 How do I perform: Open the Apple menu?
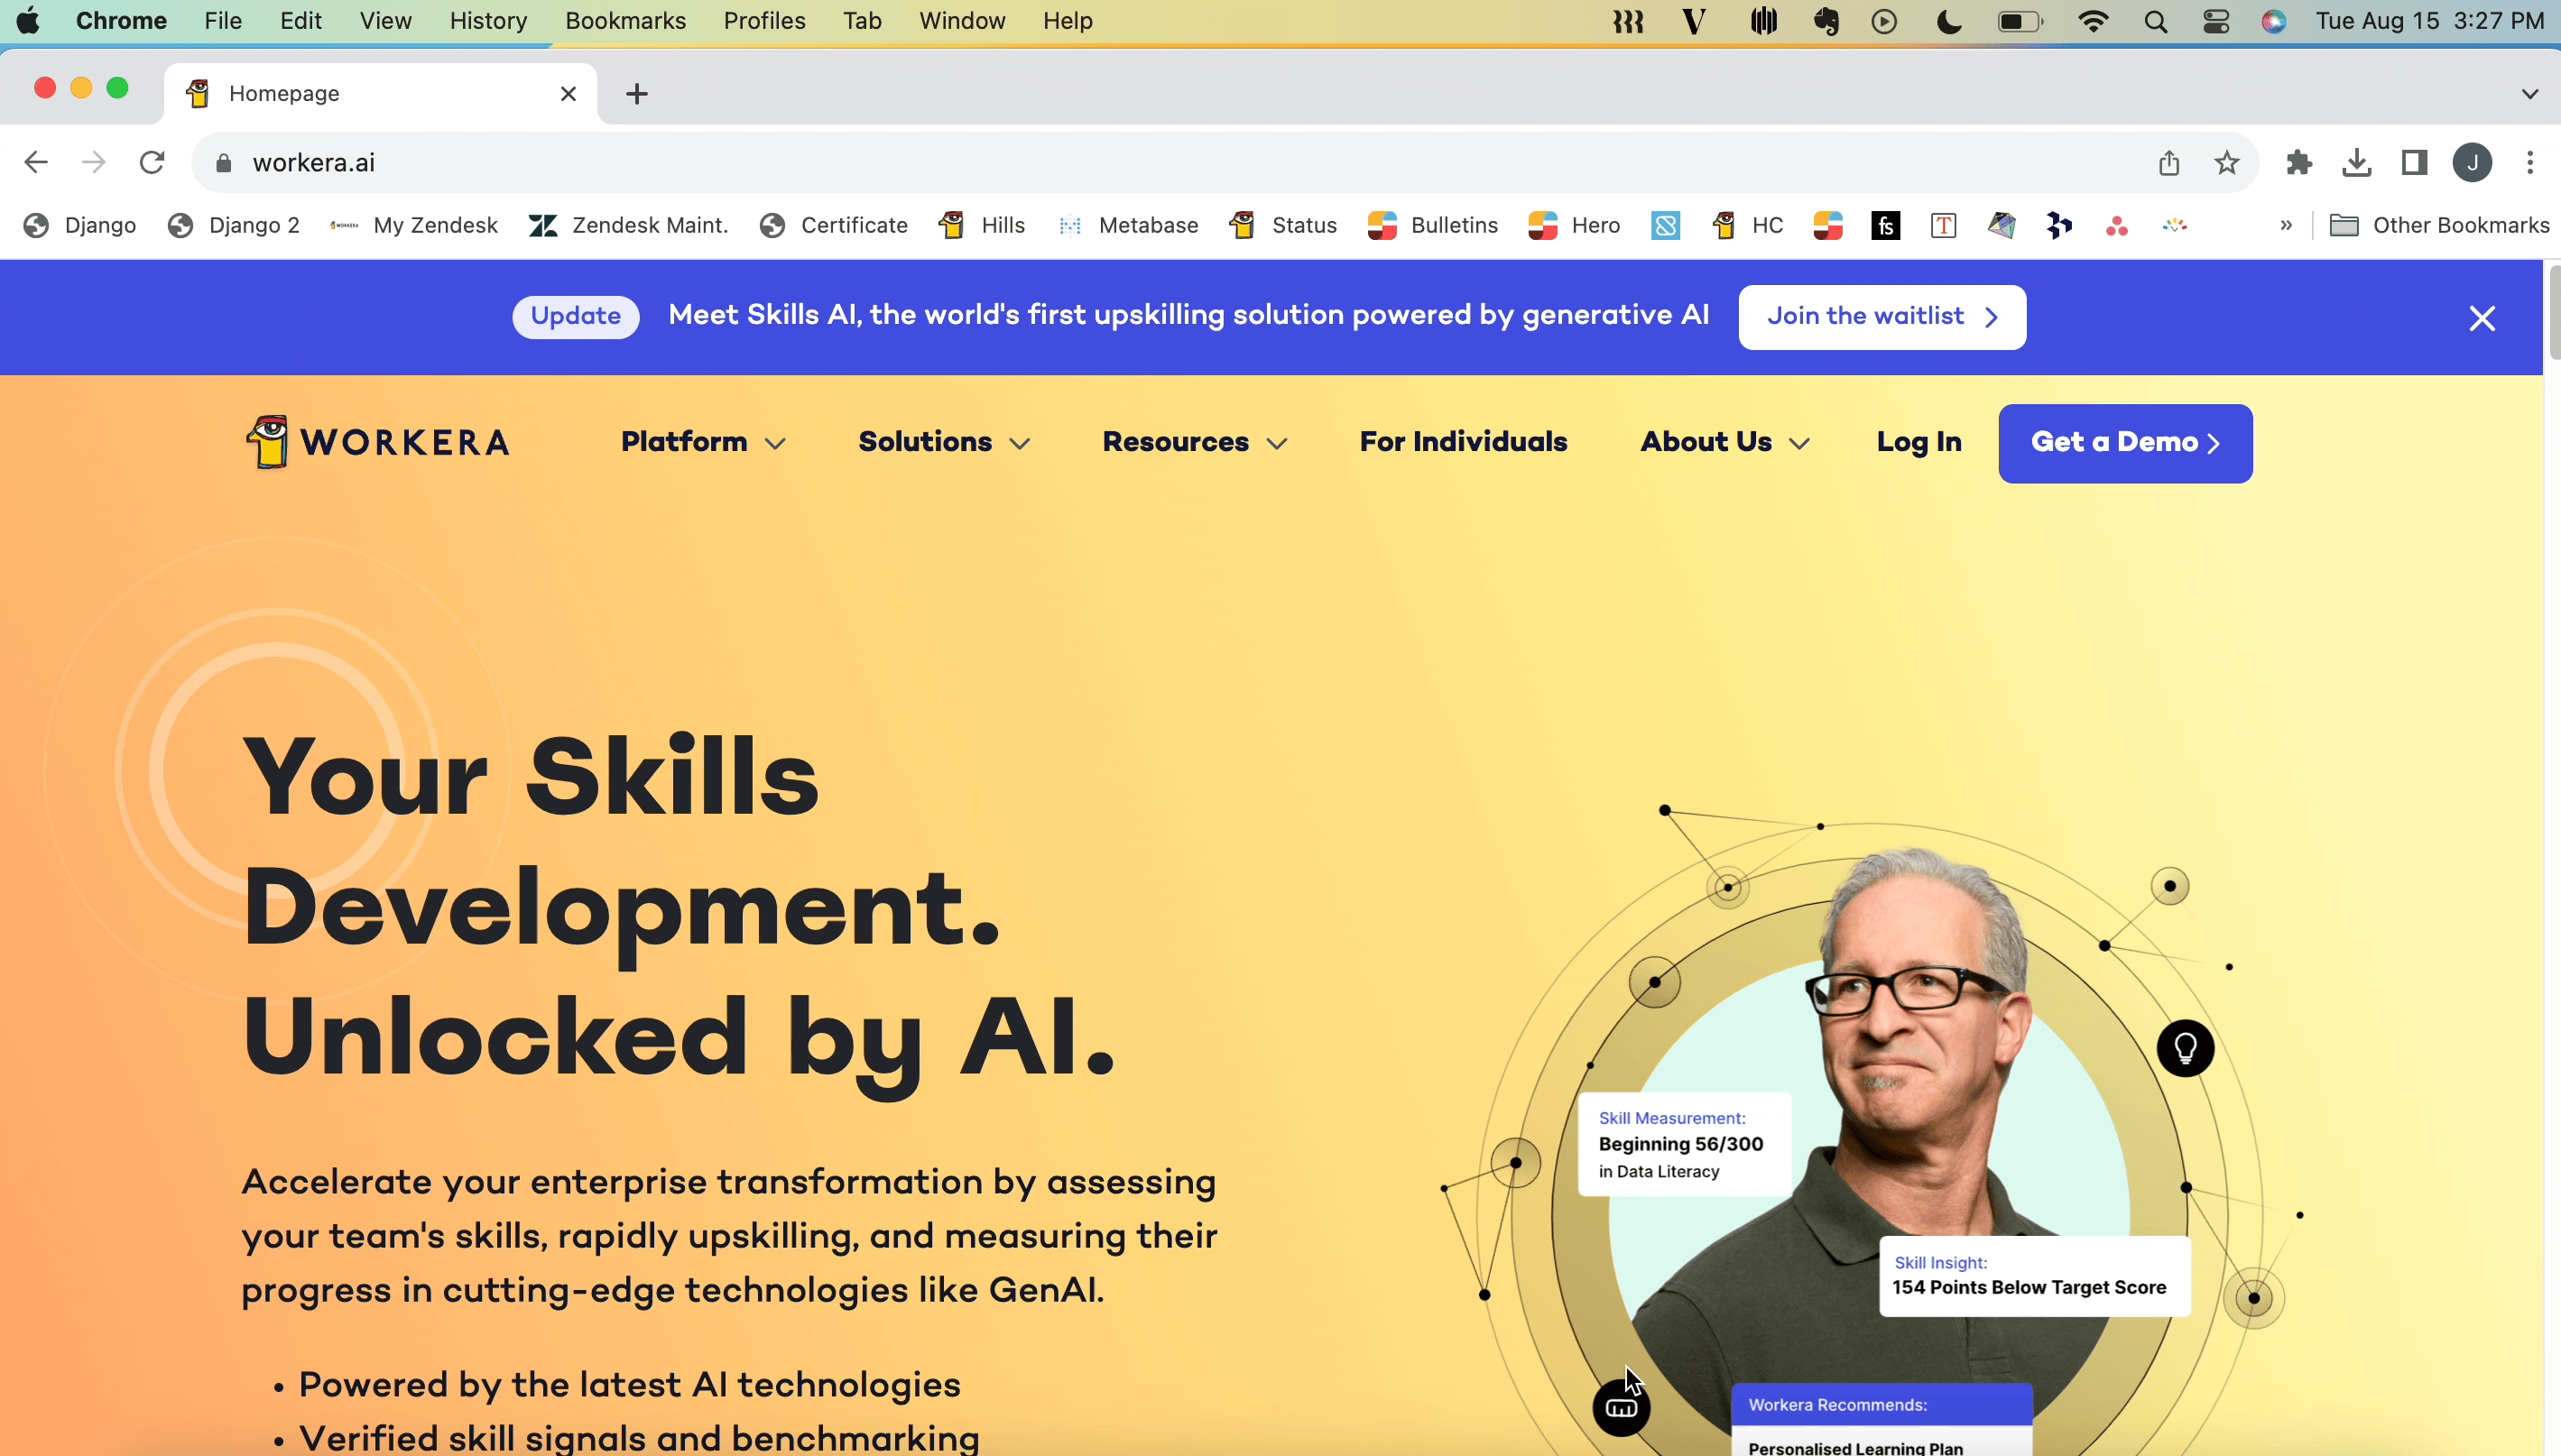point(28,21)
